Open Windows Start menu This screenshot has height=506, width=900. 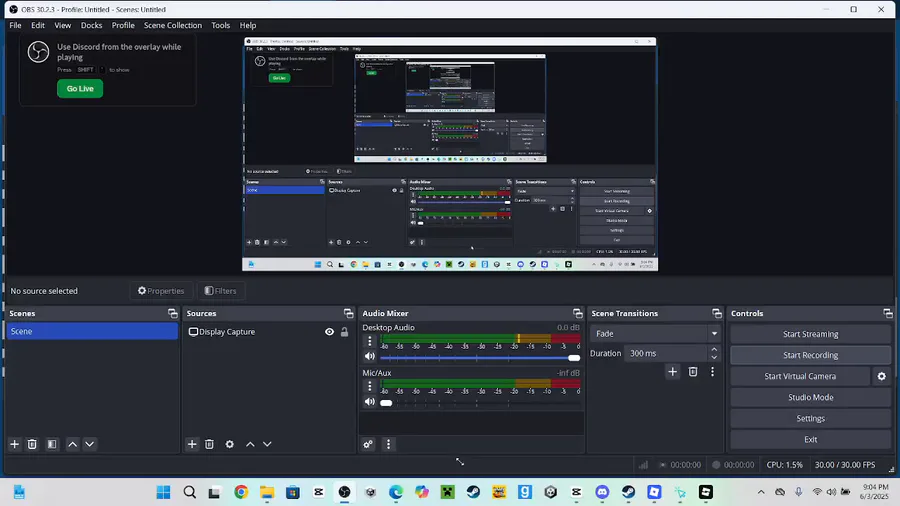click(163, 492)
